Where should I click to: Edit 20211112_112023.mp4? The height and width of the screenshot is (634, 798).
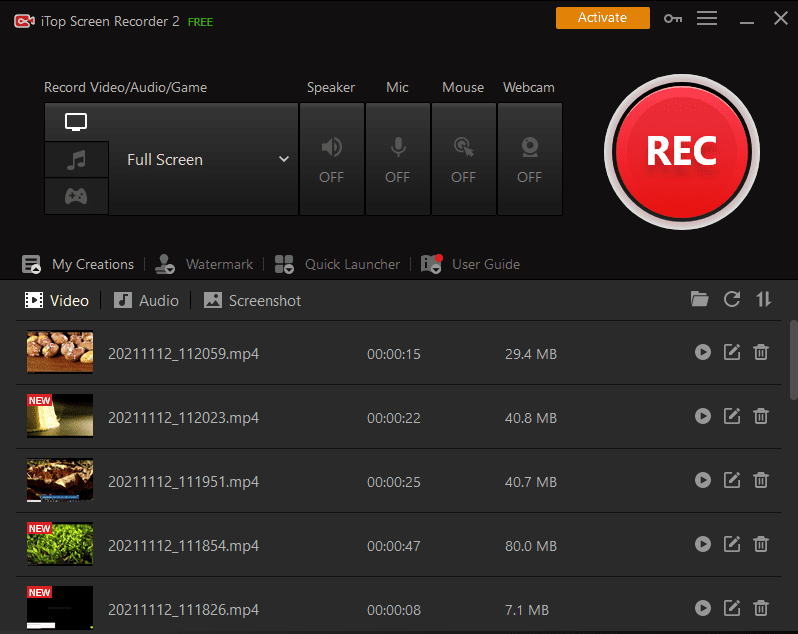[732, 416]
